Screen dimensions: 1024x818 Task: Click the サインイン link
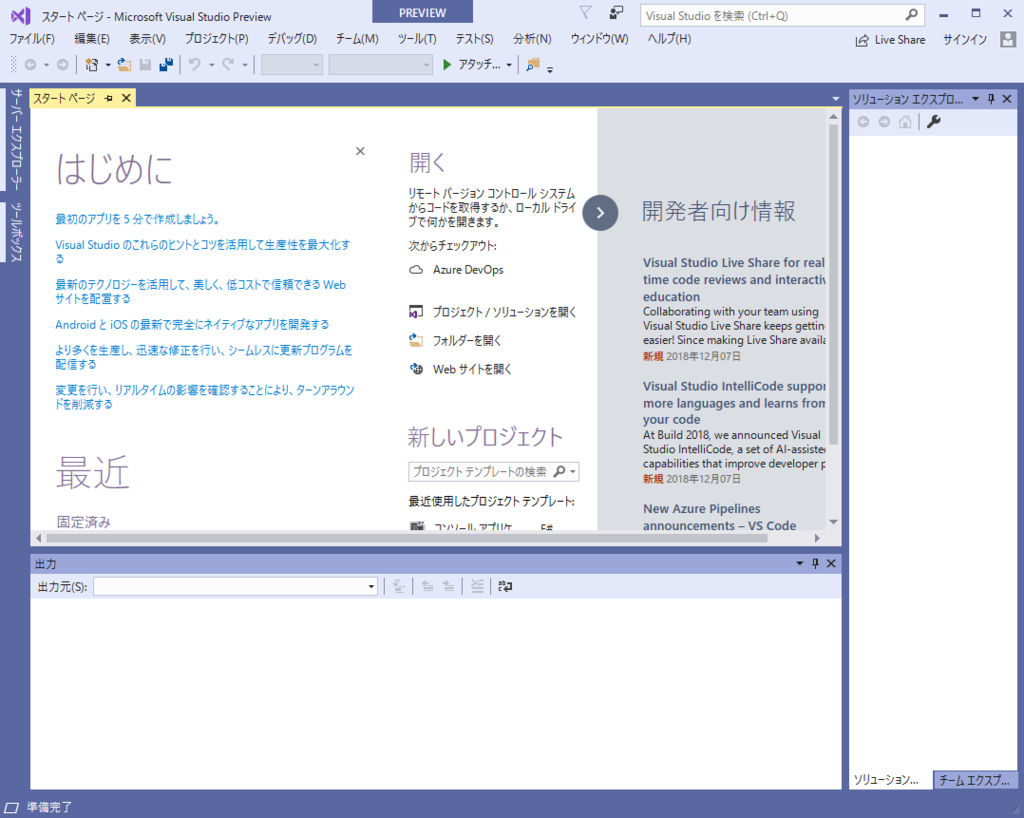pyautogui.click(x=965, y=40)
